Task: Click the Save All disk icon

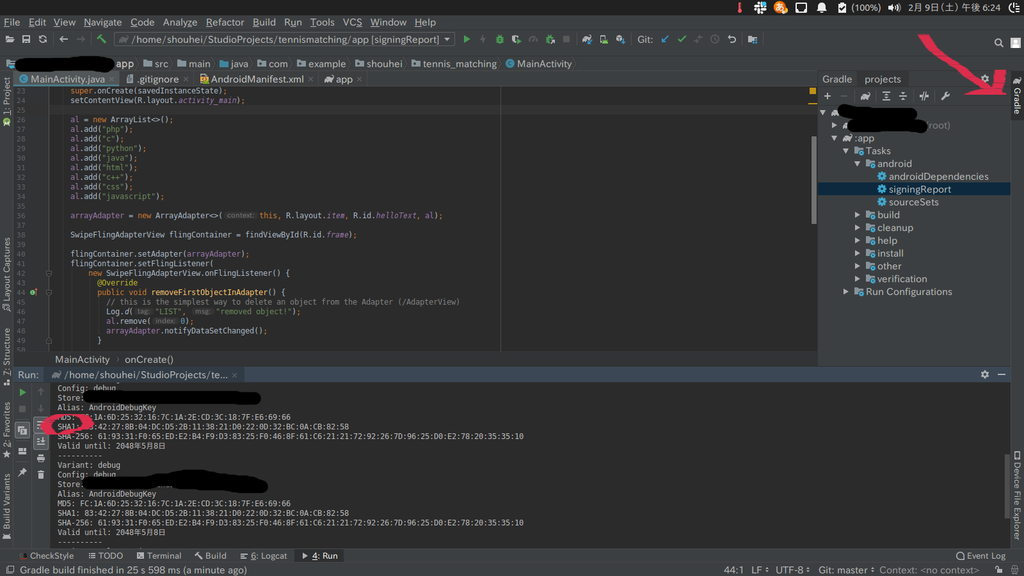Action: tap(26, 39)
